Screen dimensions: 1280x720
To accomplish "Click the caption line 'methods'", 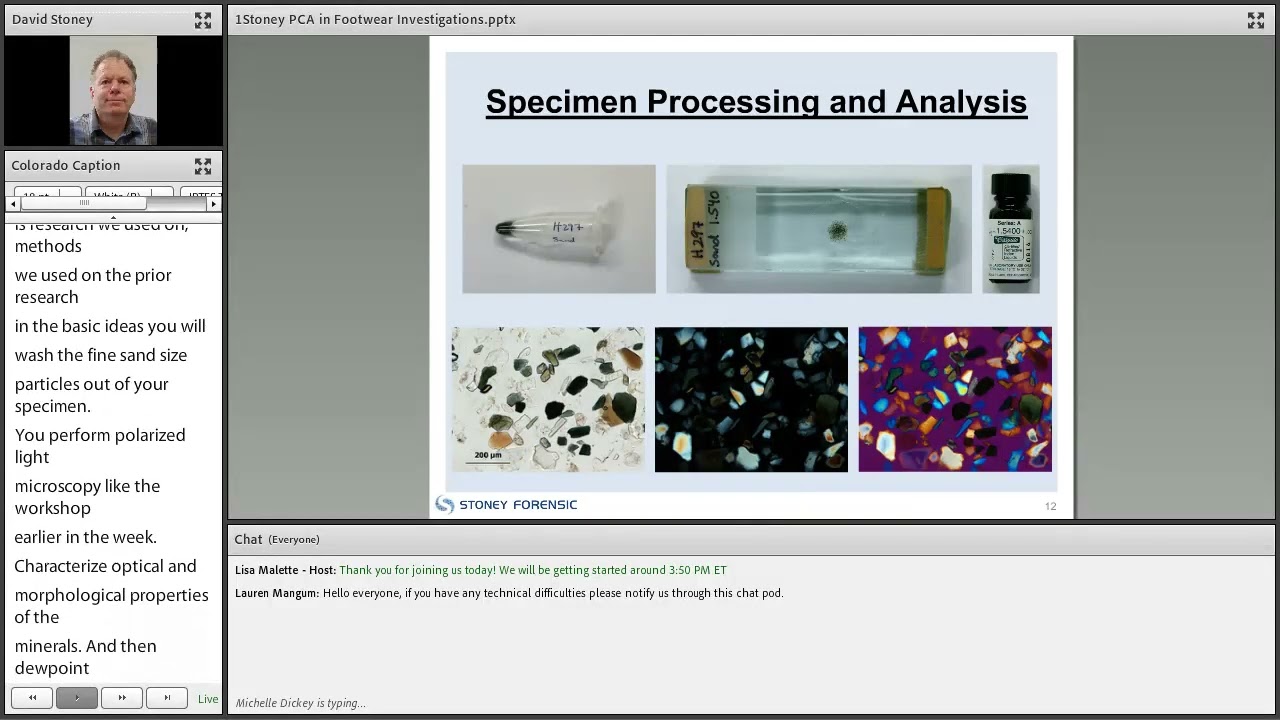I will coord(48,246).
